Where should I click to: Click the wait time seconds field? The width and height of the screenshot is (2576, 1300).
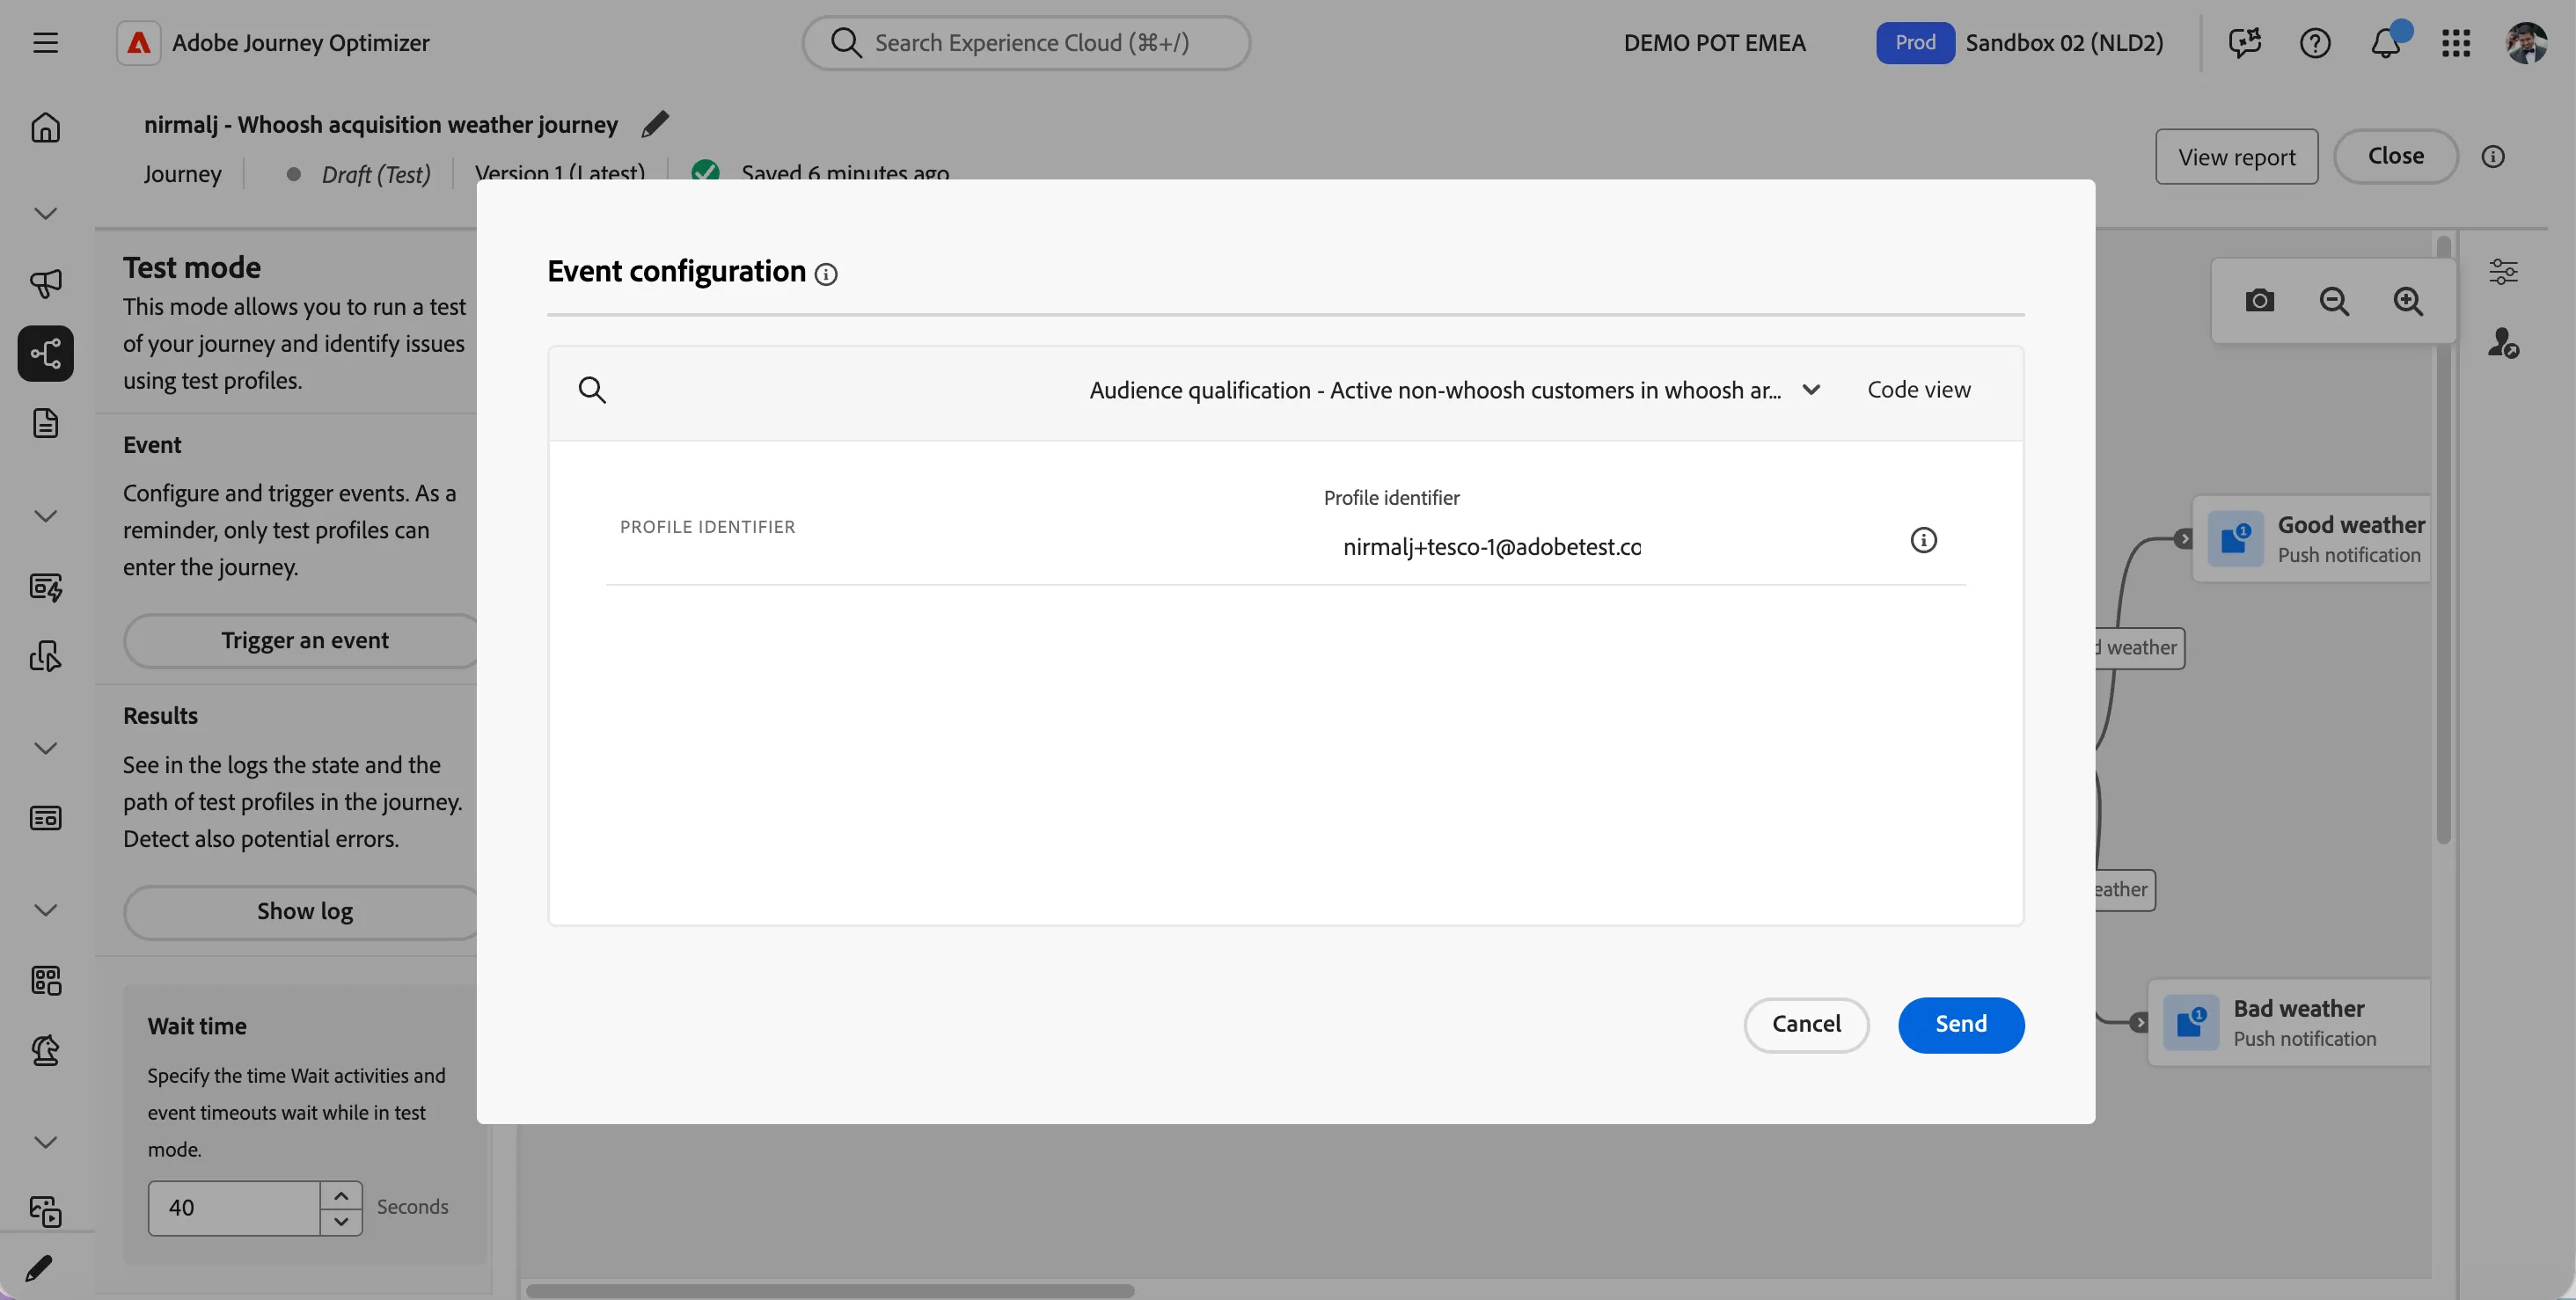pos(234,1208)
